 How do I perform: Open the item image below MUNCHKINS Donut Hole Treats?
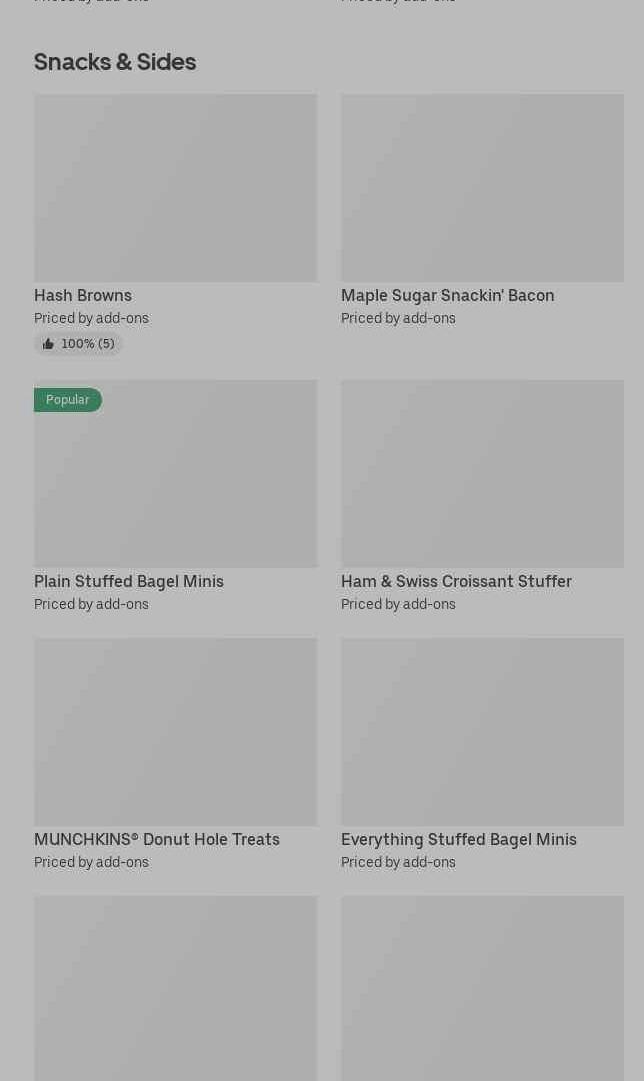pos(175,988)
